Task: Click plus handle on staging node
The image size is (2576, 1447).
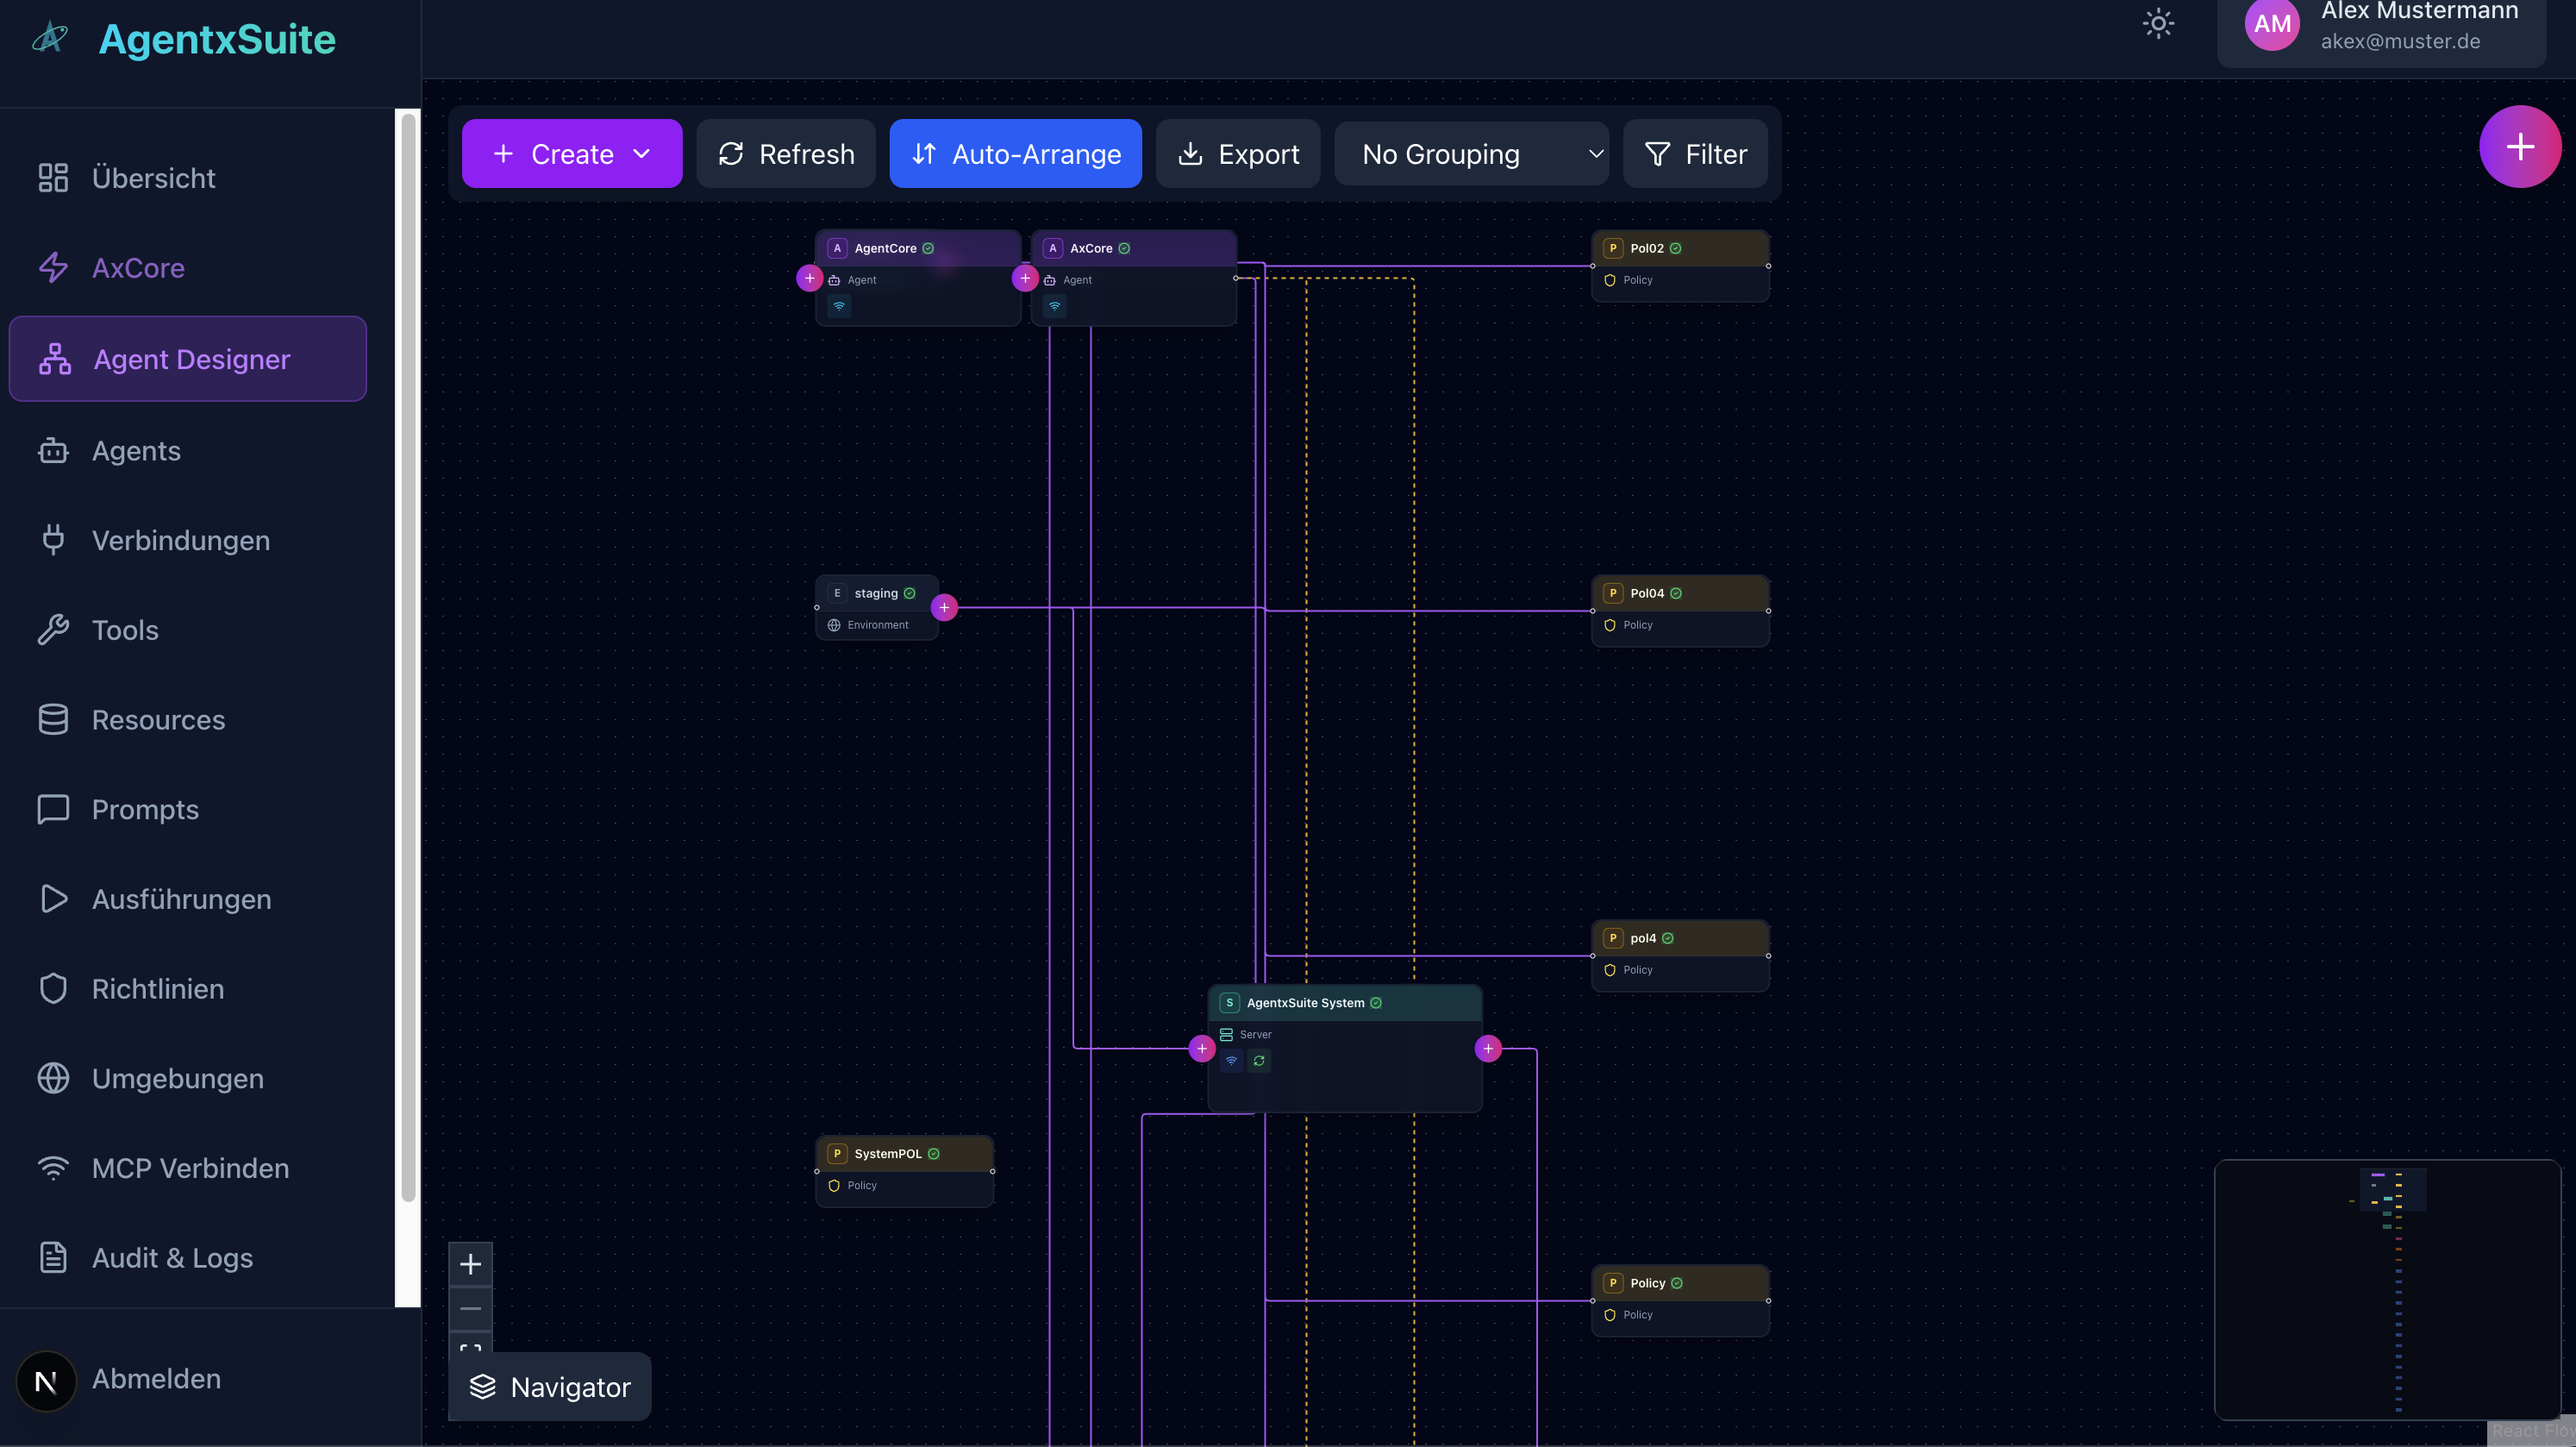Action: 944,607
